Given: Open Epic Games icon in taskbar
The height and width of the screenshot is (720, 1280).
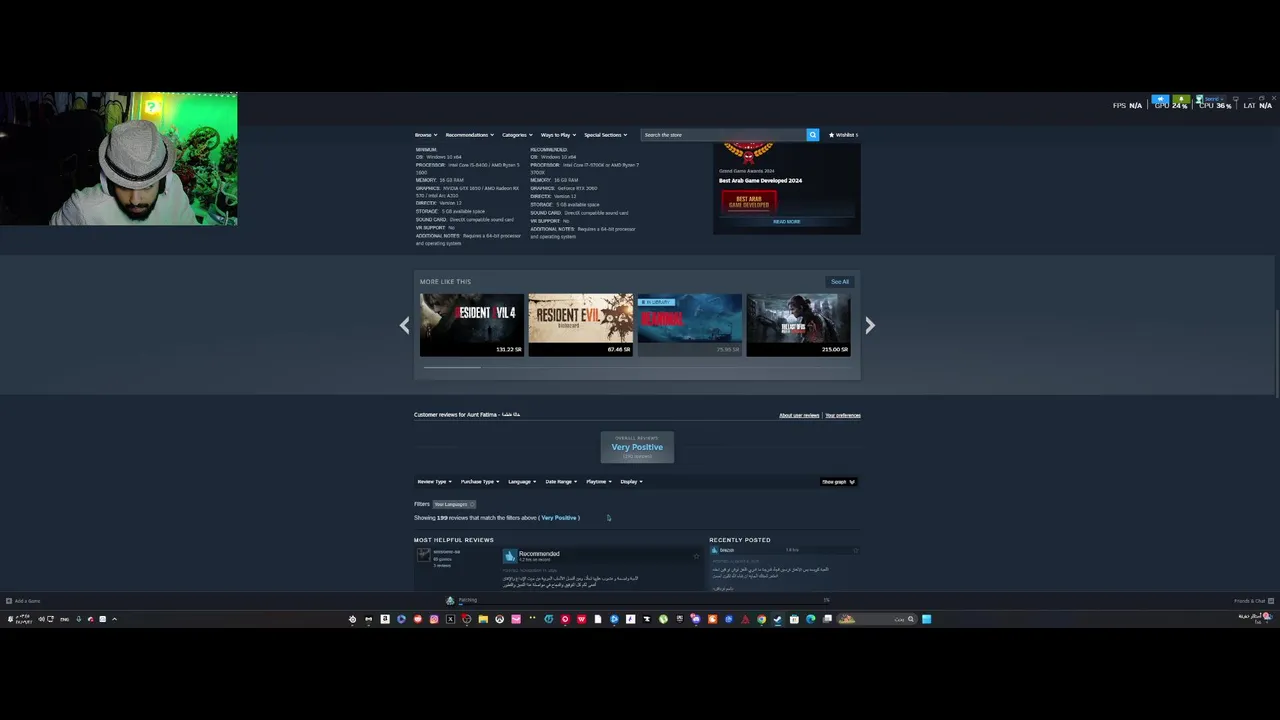Looking at the screenshot, I should pos(679,619).
